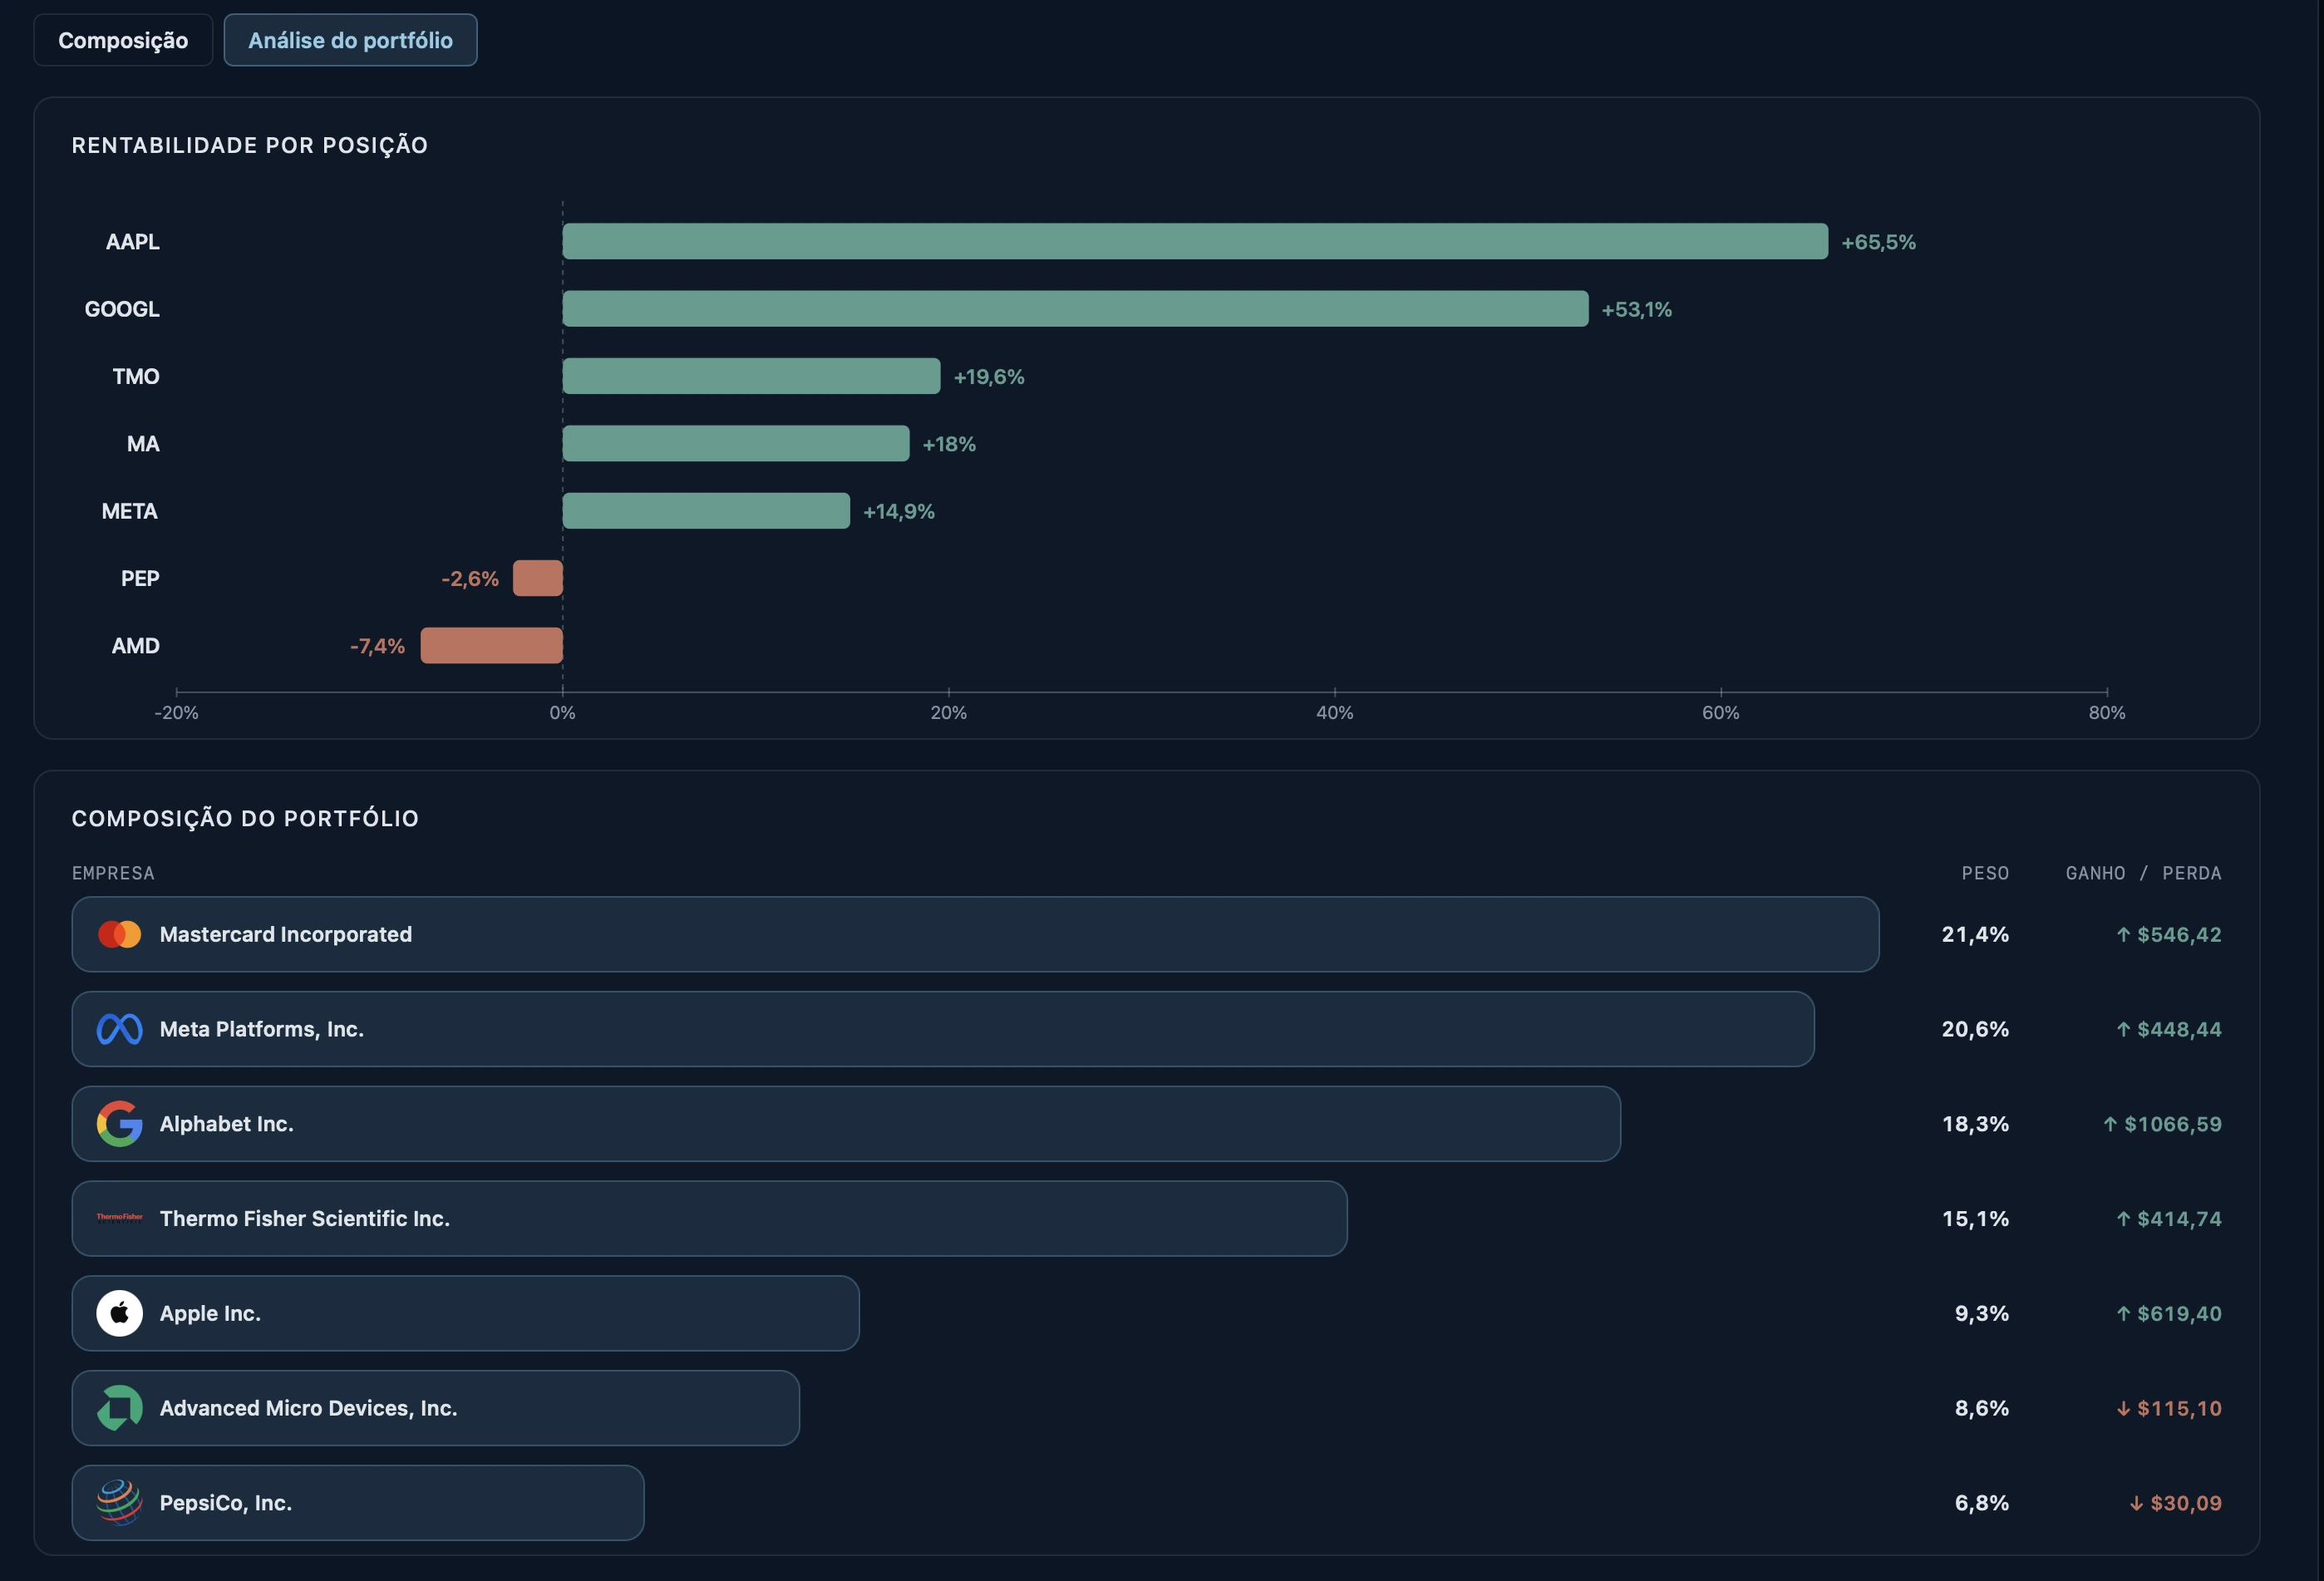This screenshot has width=2324, height=1581.
Task: Click the PESO column header
Action: pyautogui.click(x=1985, y=873)
